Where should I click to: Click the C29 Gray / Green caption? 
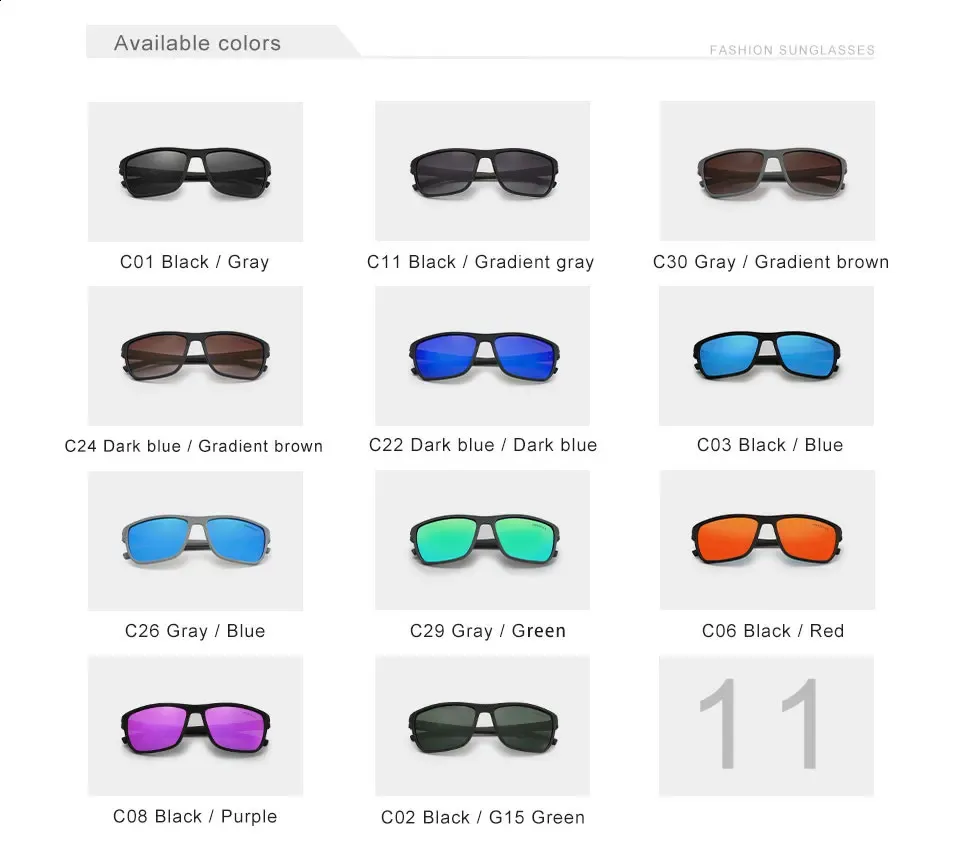[x=488, y=631]
